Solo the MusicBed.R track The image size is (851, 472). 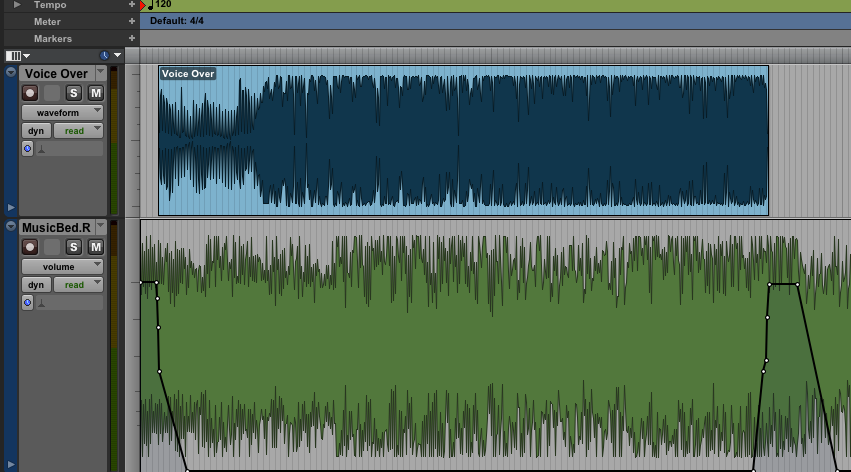pyautogui.click(x=74, y=247)
